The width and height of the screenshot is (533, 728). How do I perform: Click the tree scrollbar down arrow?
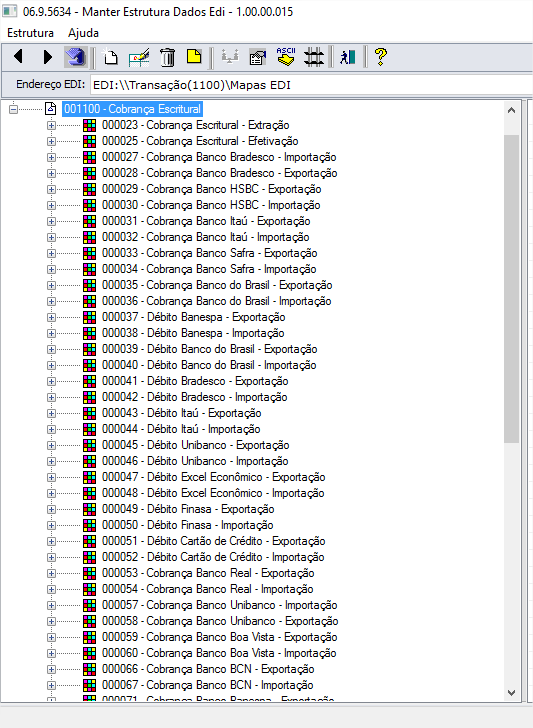511,693
